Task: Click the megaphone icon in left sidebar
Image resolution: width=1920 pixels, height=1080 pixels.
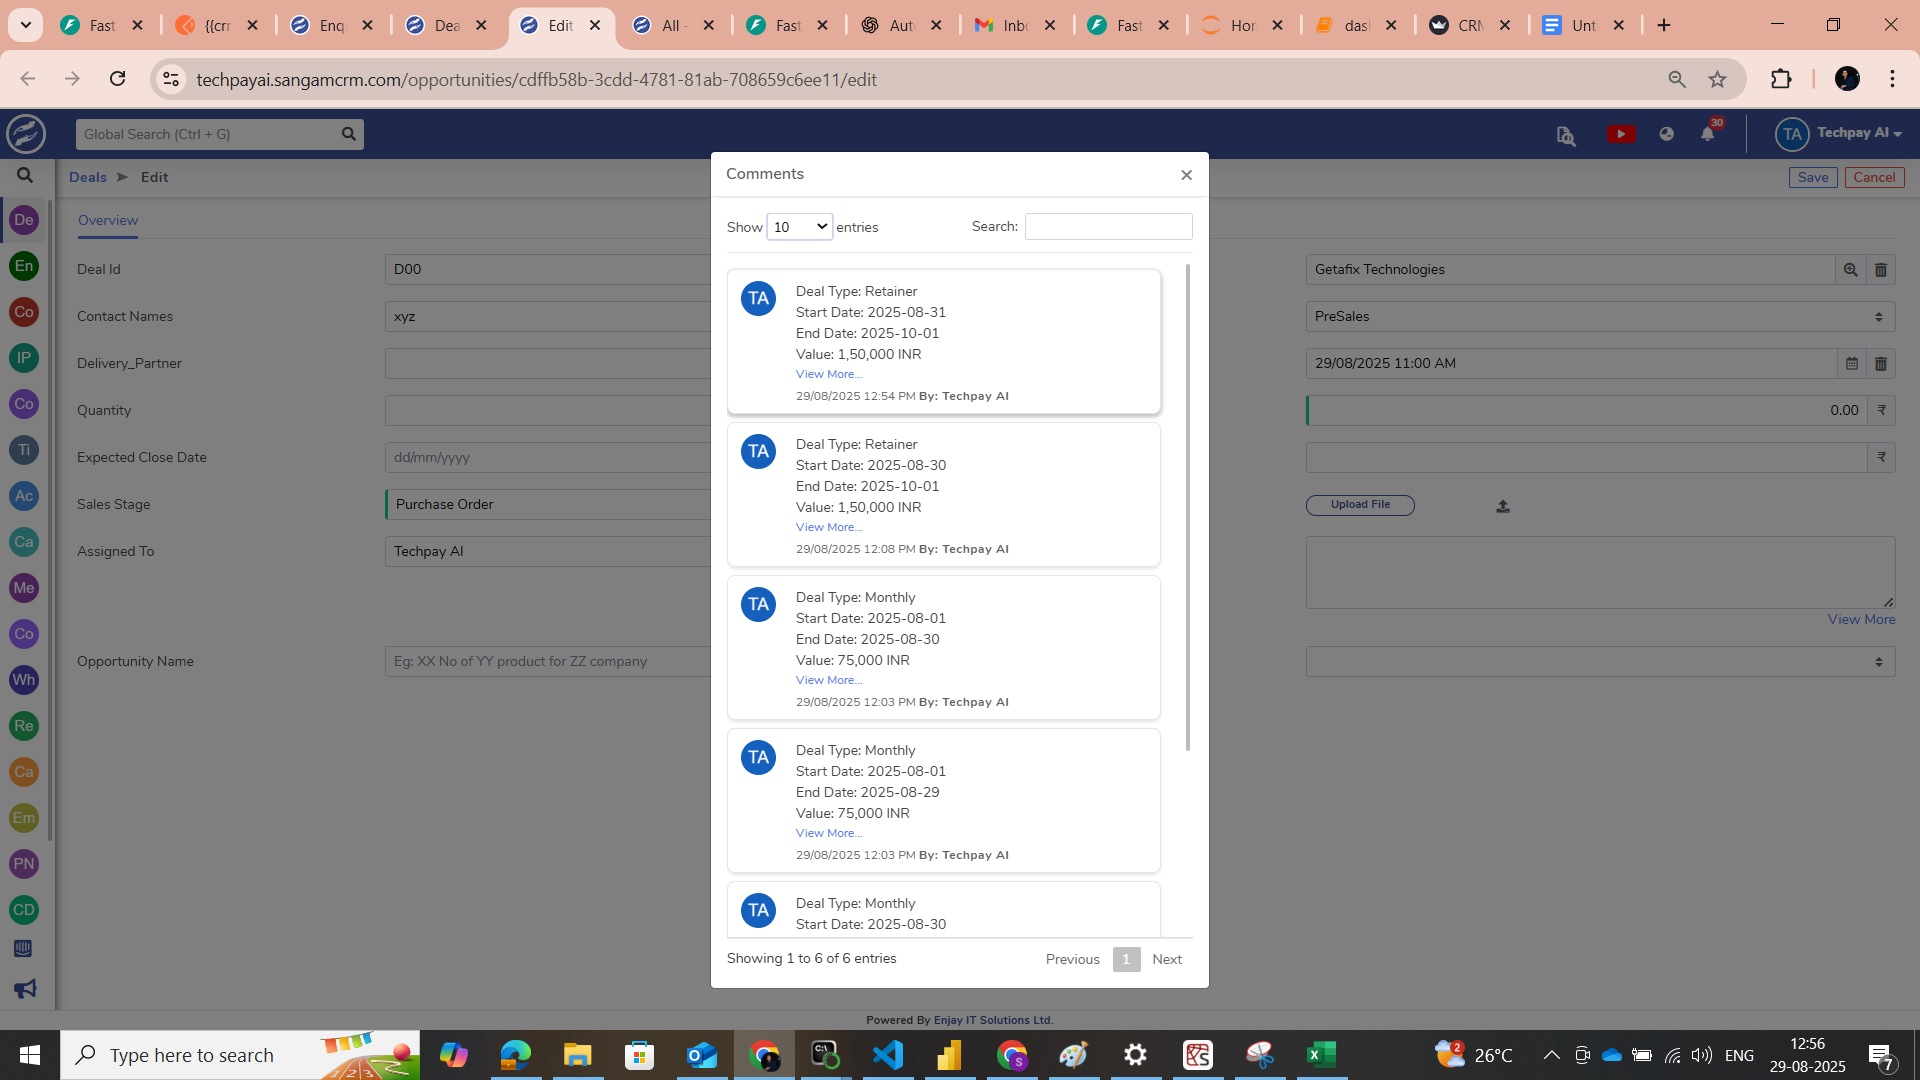Action: [24, 989]
